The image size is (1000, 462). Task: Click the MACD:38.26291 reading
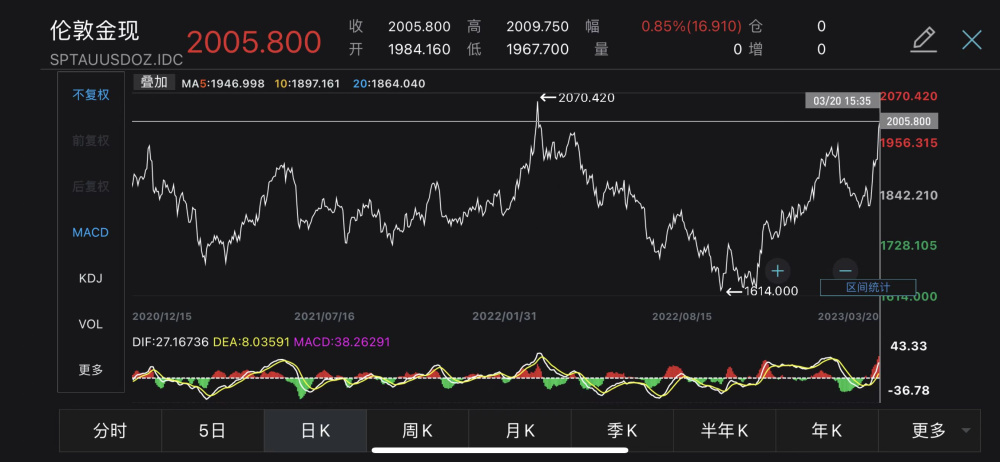[342, 342]
